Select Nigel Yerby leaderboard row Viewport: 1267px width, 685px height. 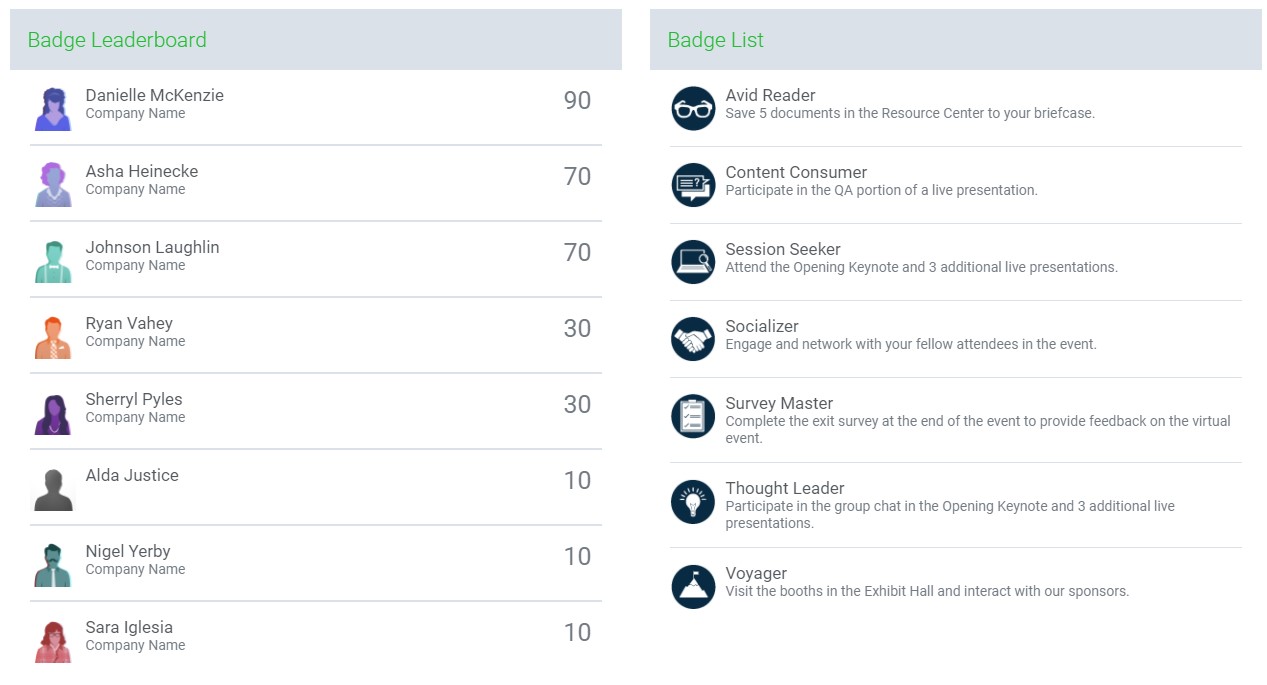click(x=316, y=563)
